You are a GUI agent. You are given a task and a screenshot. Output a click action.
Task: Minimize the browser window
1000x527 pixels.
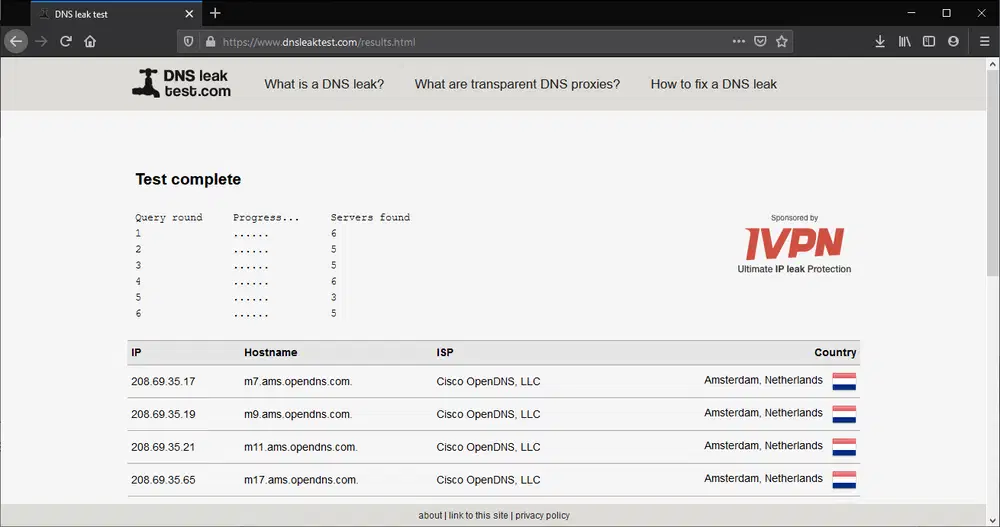click(911, 13)
